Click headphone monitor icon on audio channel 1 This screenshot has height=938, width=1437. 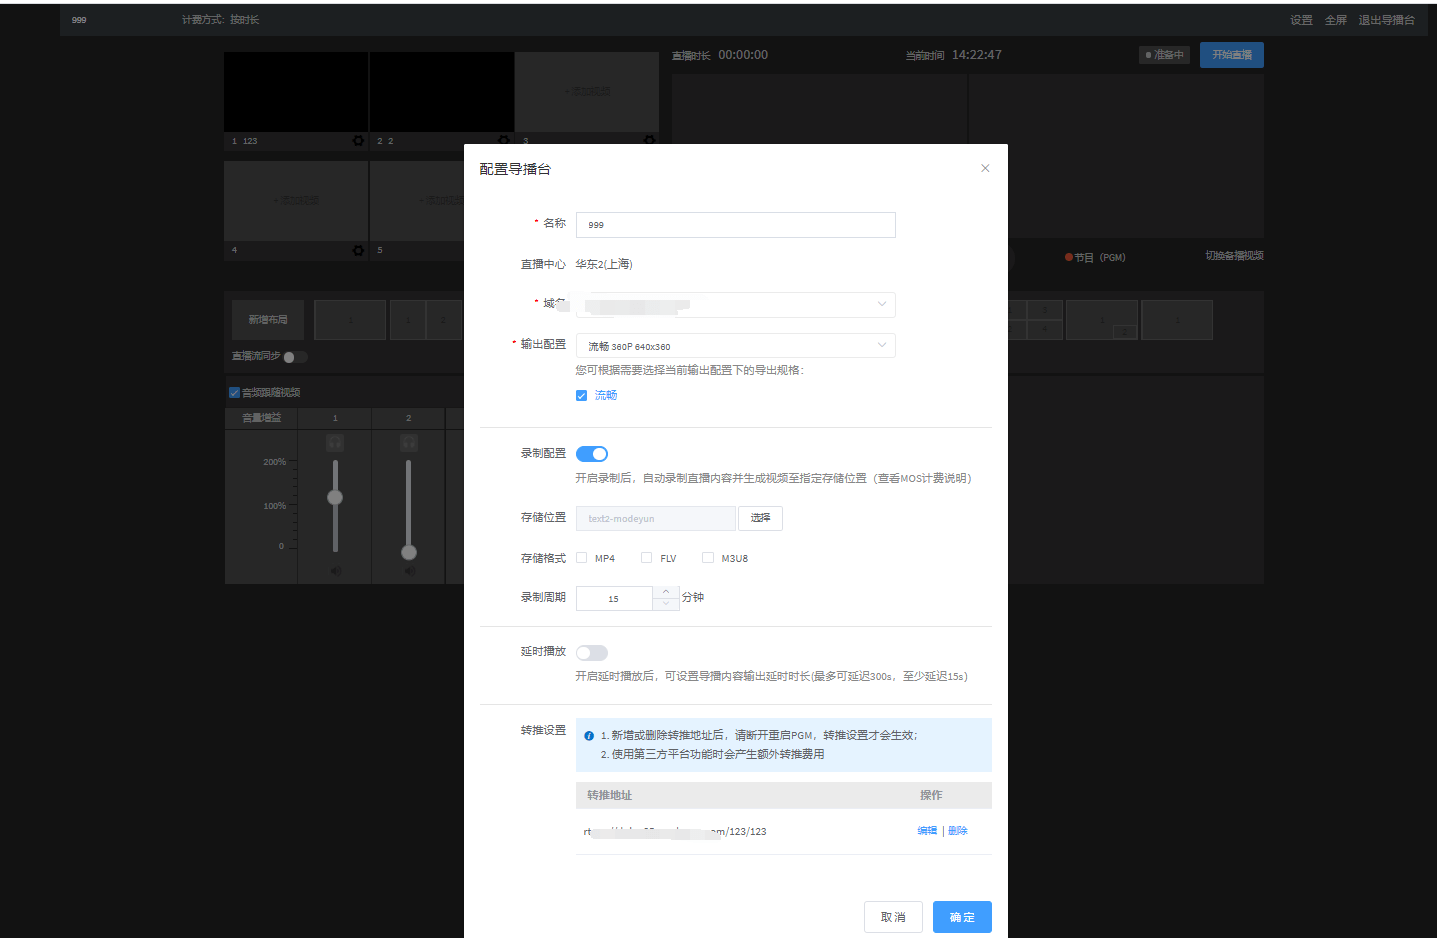coord(335,442)
